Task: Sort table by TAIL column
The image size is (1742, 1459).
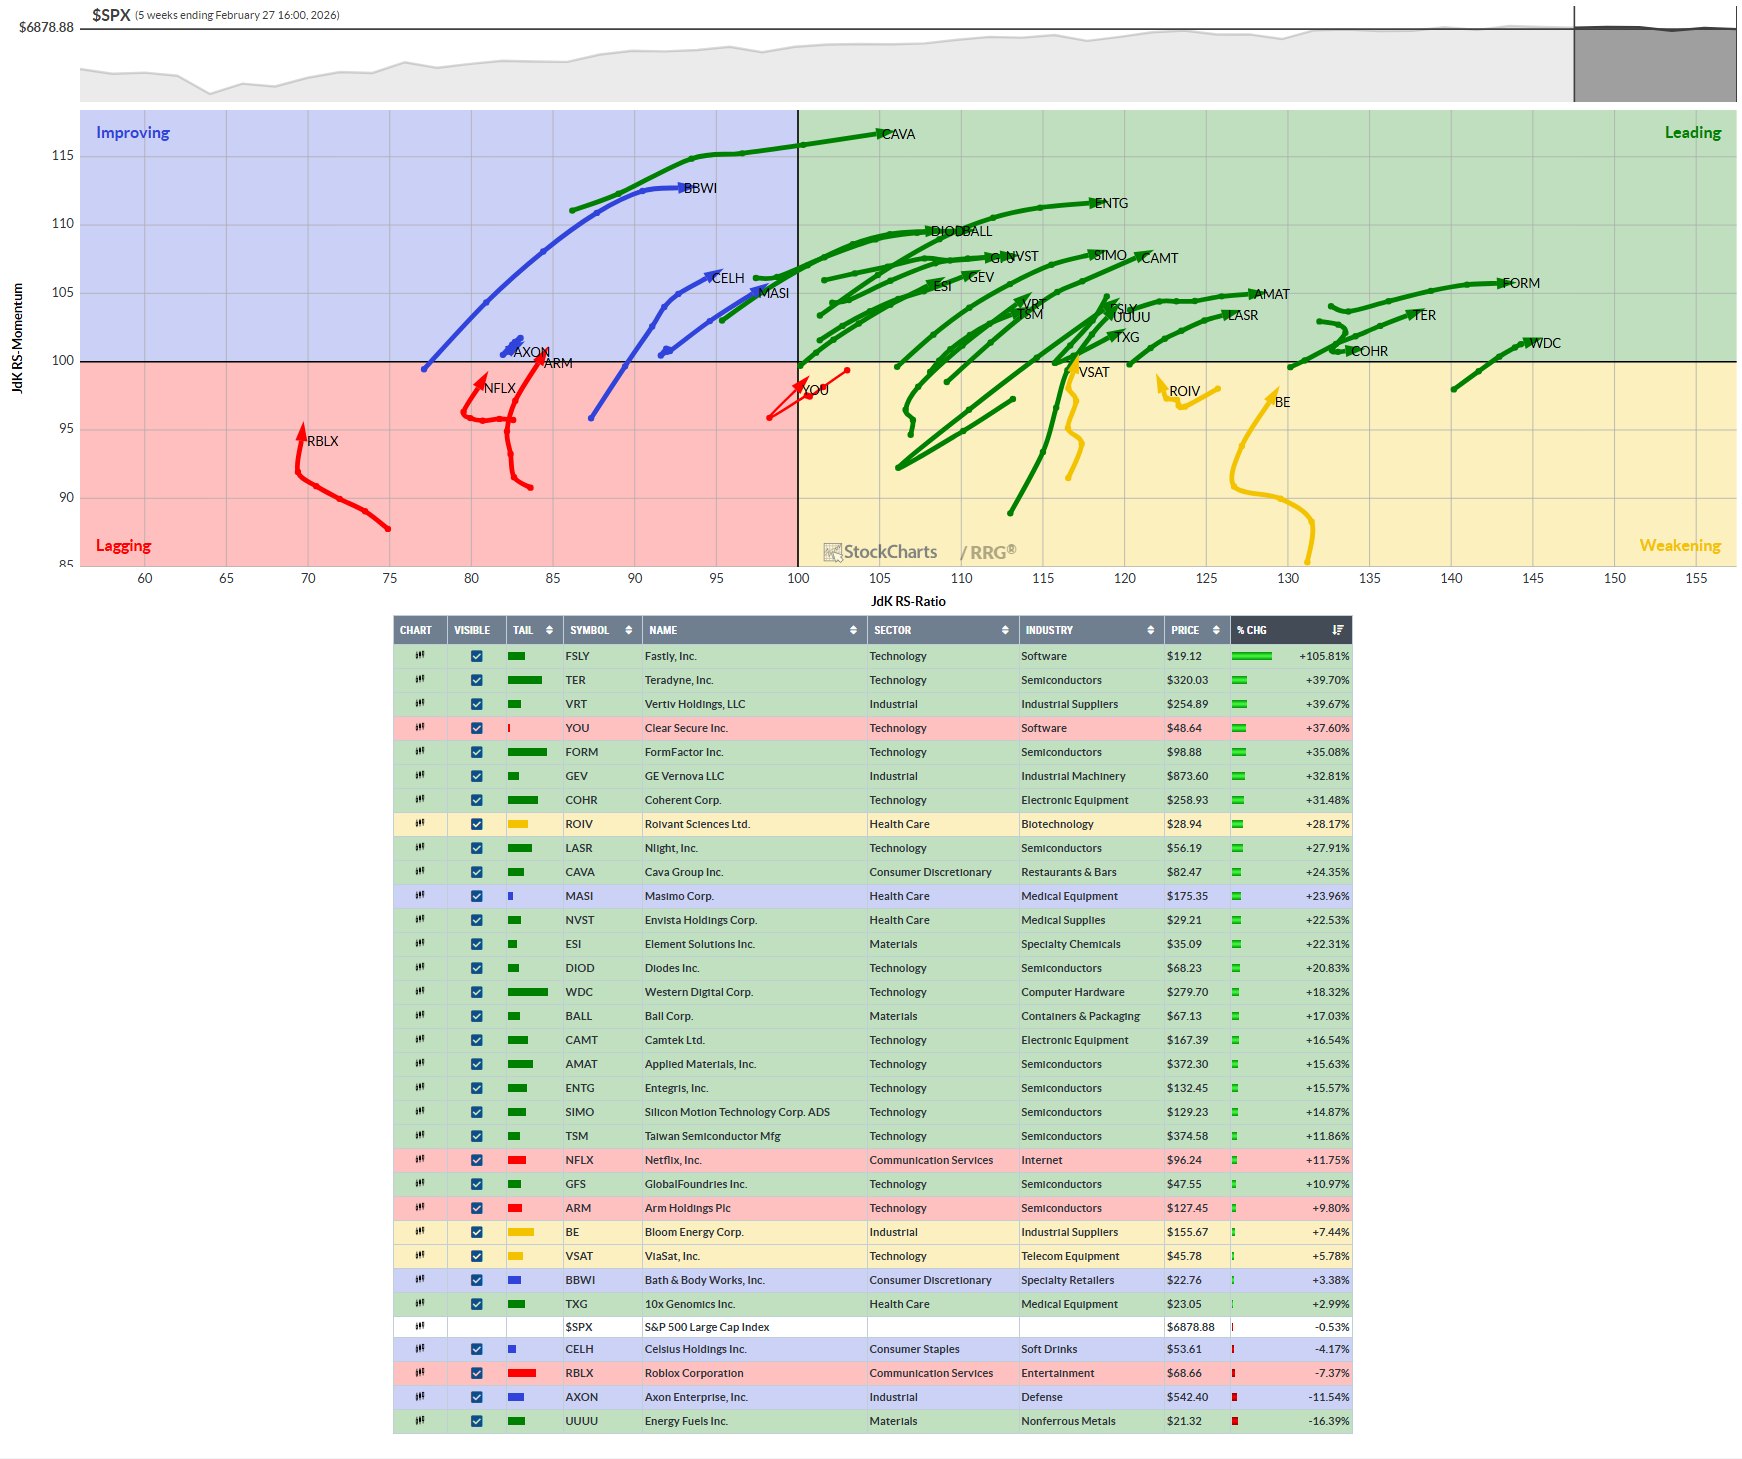Action: coord(534,630)
